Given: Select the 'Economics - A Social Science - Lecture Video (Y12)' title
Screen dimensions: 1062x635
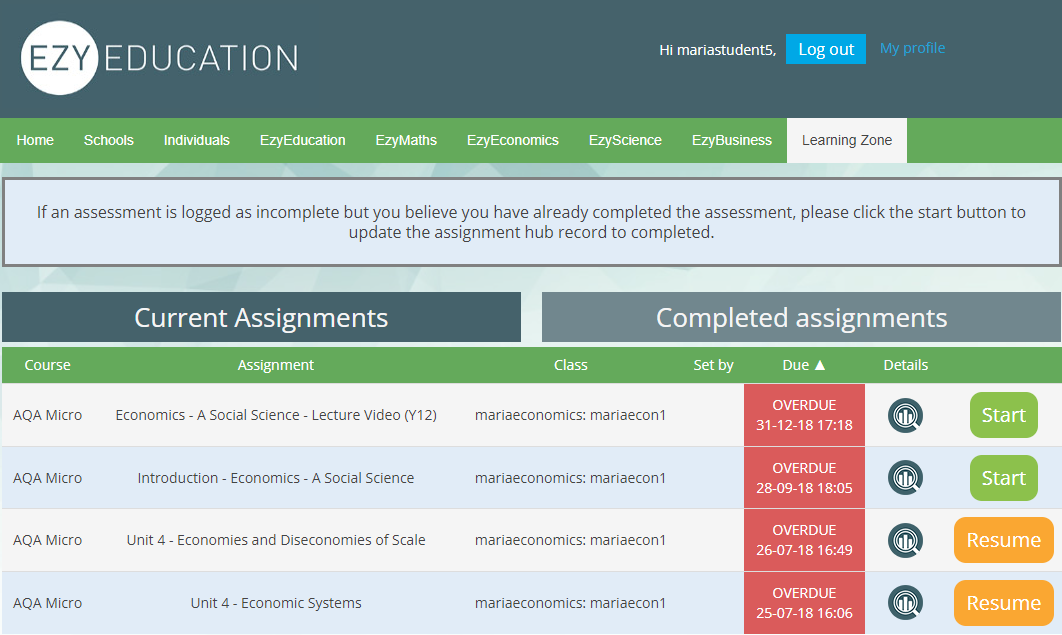Looking at the screenshot, I should [276, 415].
